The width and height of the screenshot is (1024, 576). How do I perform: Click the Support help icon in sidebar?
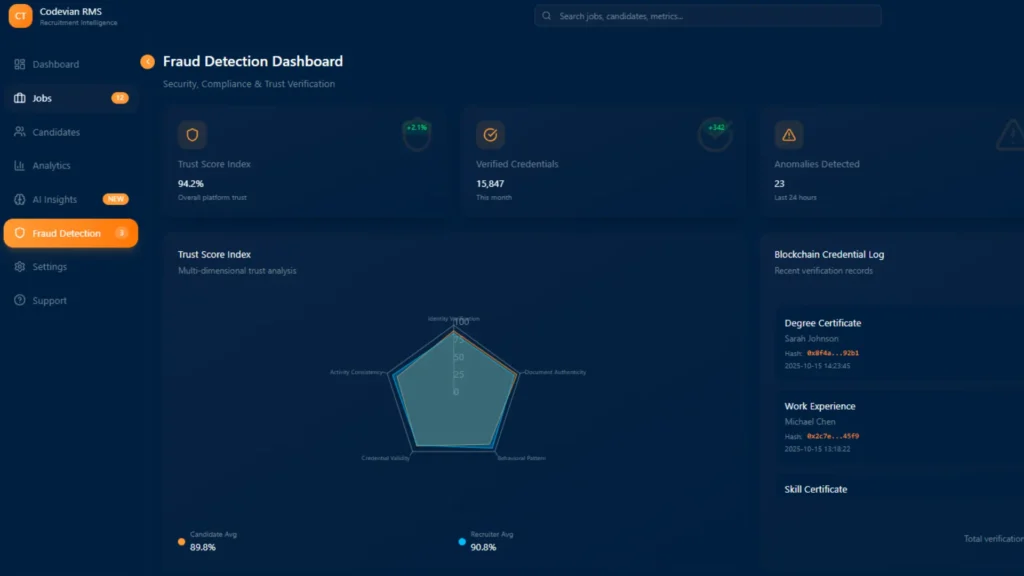click(20, 301)
